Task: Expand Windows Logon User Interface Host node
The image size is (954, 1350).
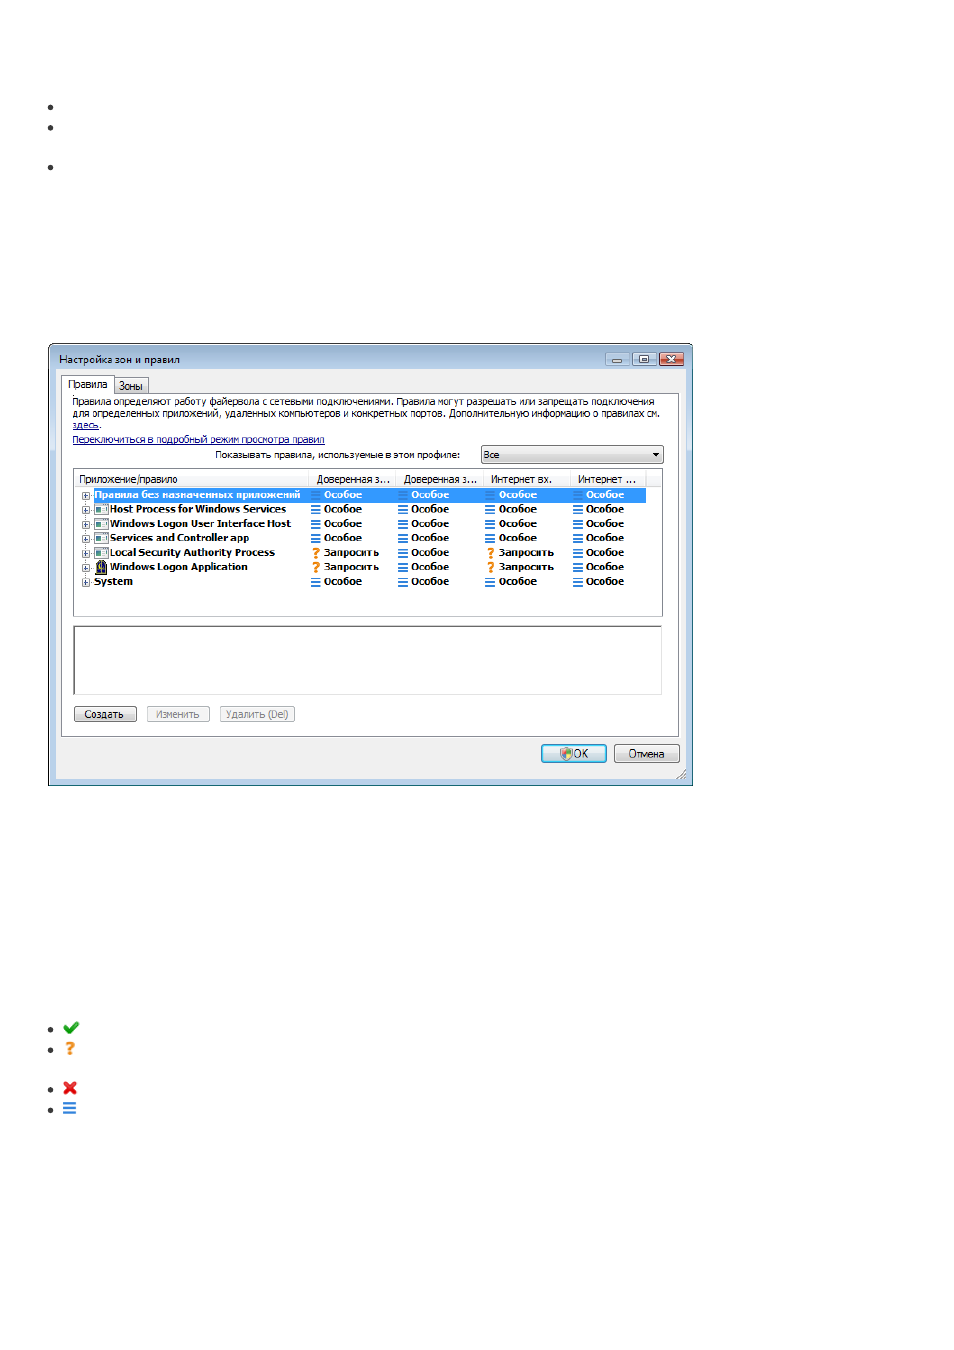Action: pyautogui.click(x=86, y=525)
